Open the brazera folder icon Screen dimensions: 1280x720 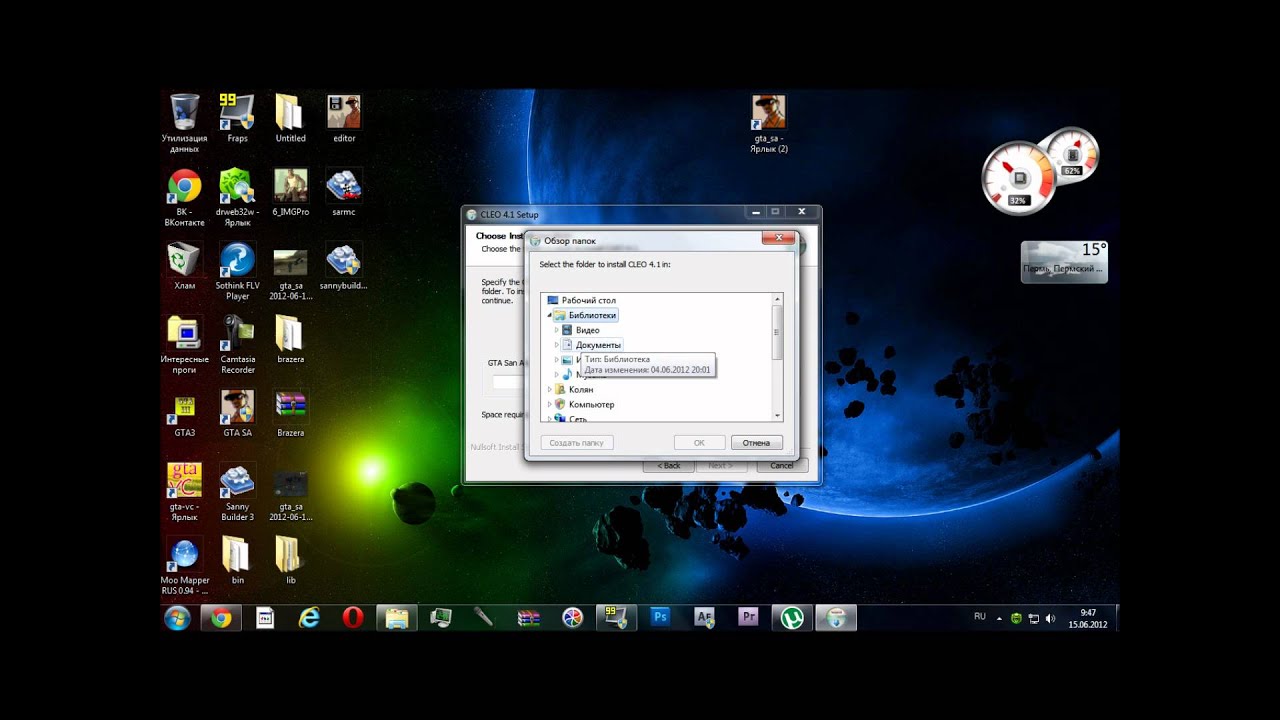[x=290, y=339]
